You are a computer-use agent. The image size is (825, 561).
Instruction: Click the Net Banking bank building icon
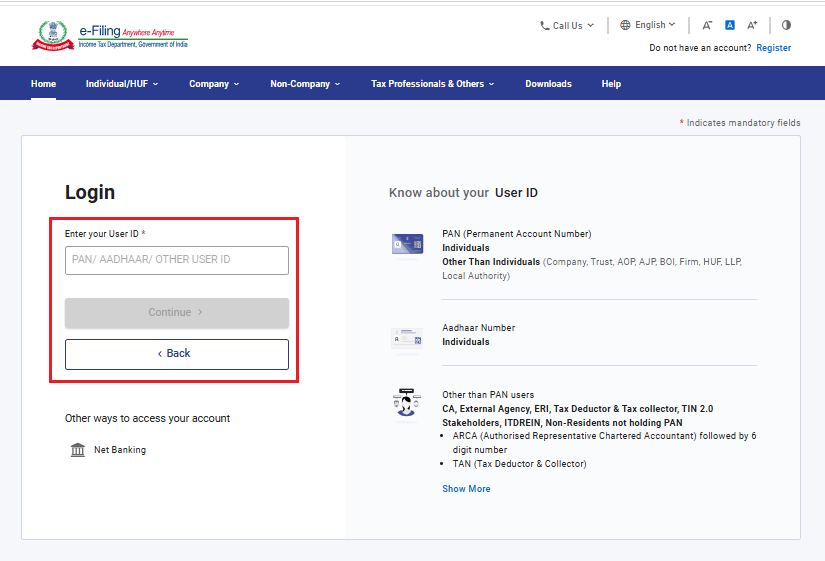click(78, 450)
